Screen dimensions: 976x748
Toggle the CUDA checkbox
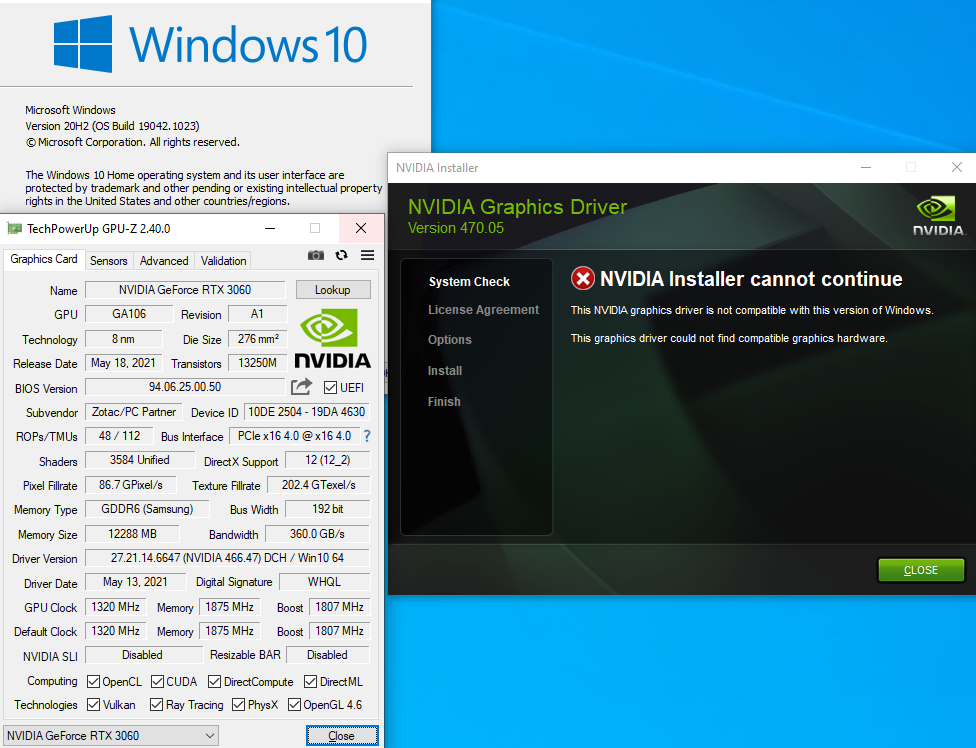[x=157, y=681]
